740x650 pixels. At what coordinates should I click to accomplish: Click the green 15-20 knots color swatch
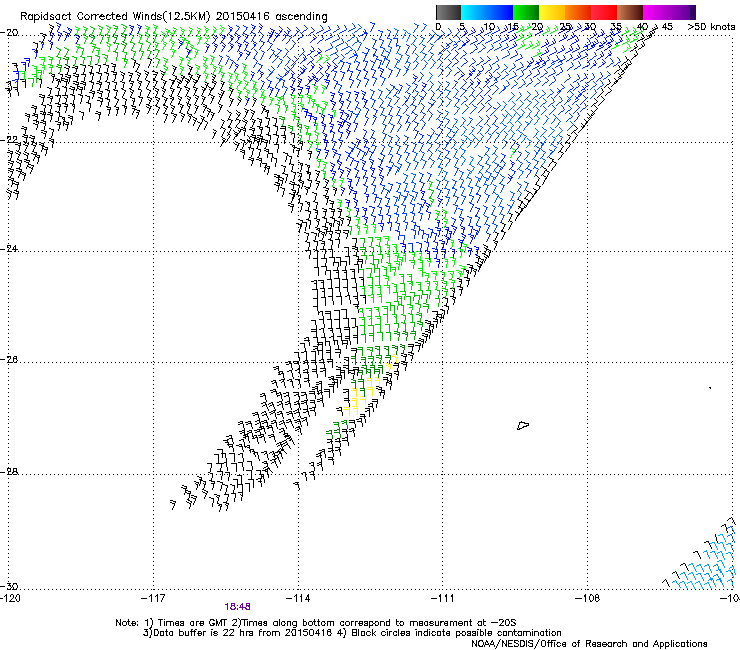(526, 12)
